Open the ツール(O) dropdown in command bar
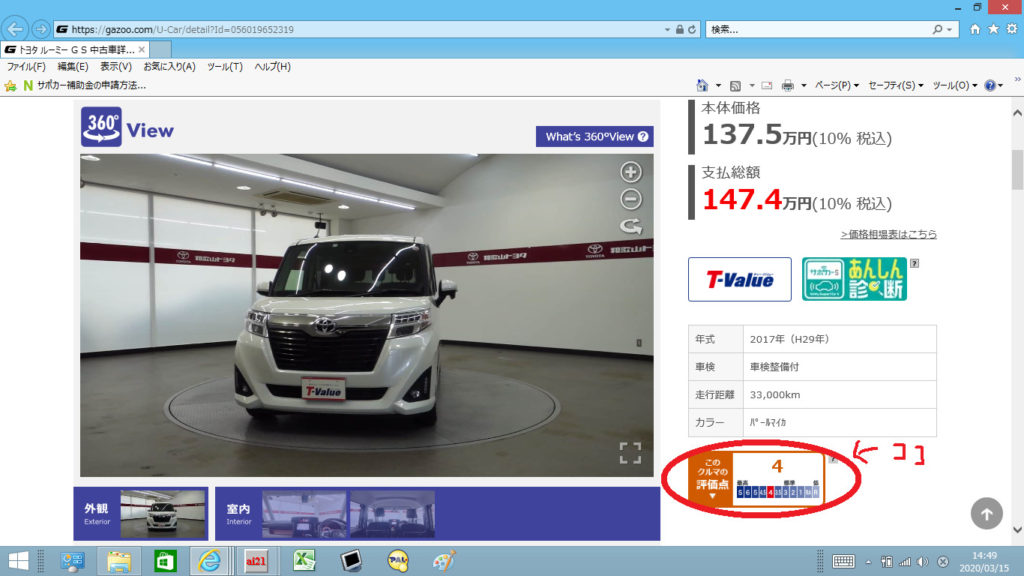The image size is (1024, 576). pos(955,86)
